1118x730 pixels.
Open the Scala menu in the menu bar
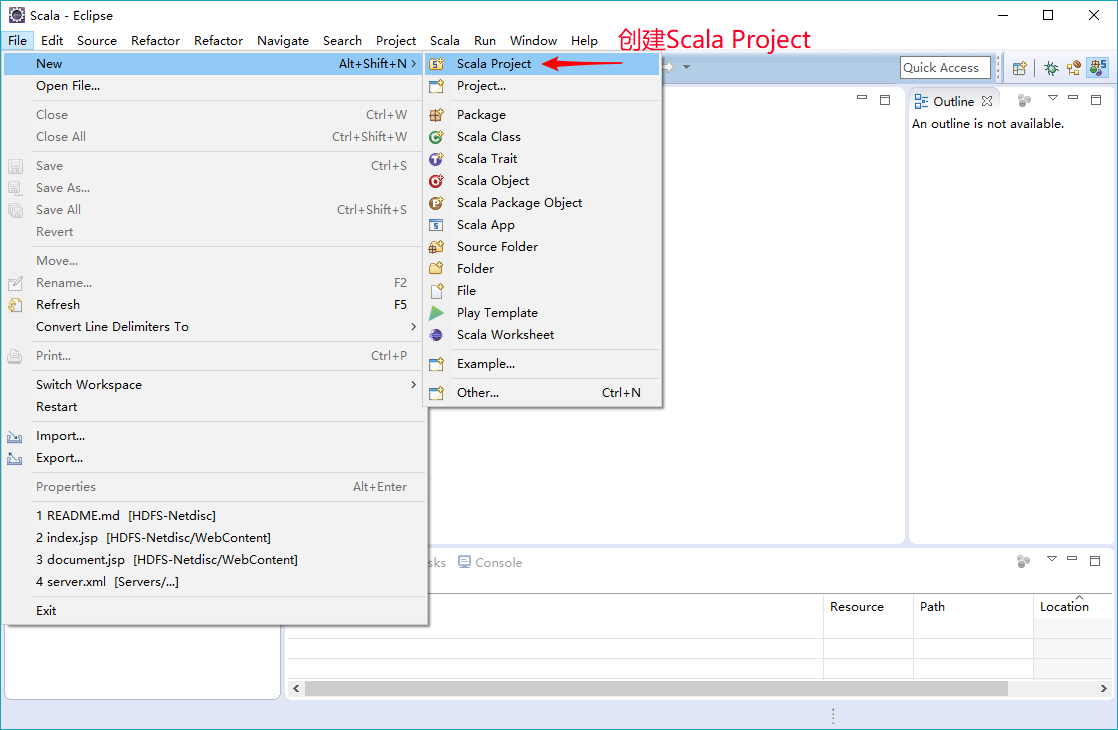445,41
